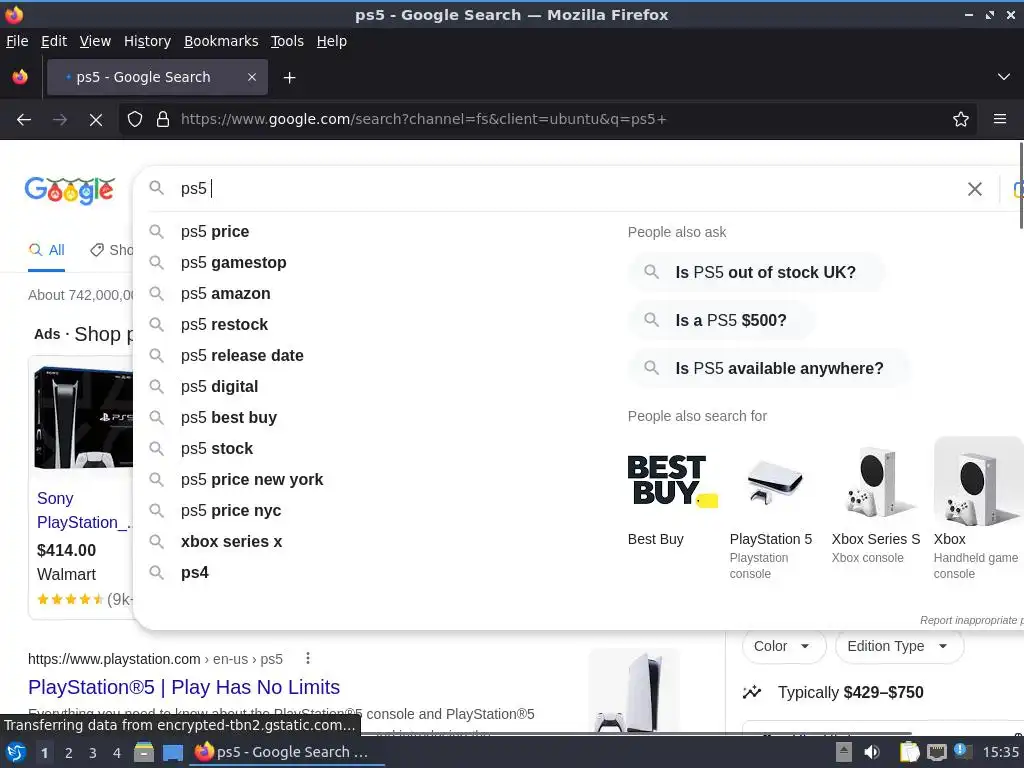Open the notification tray icon
1024x768 pixels.
(962, 751)
